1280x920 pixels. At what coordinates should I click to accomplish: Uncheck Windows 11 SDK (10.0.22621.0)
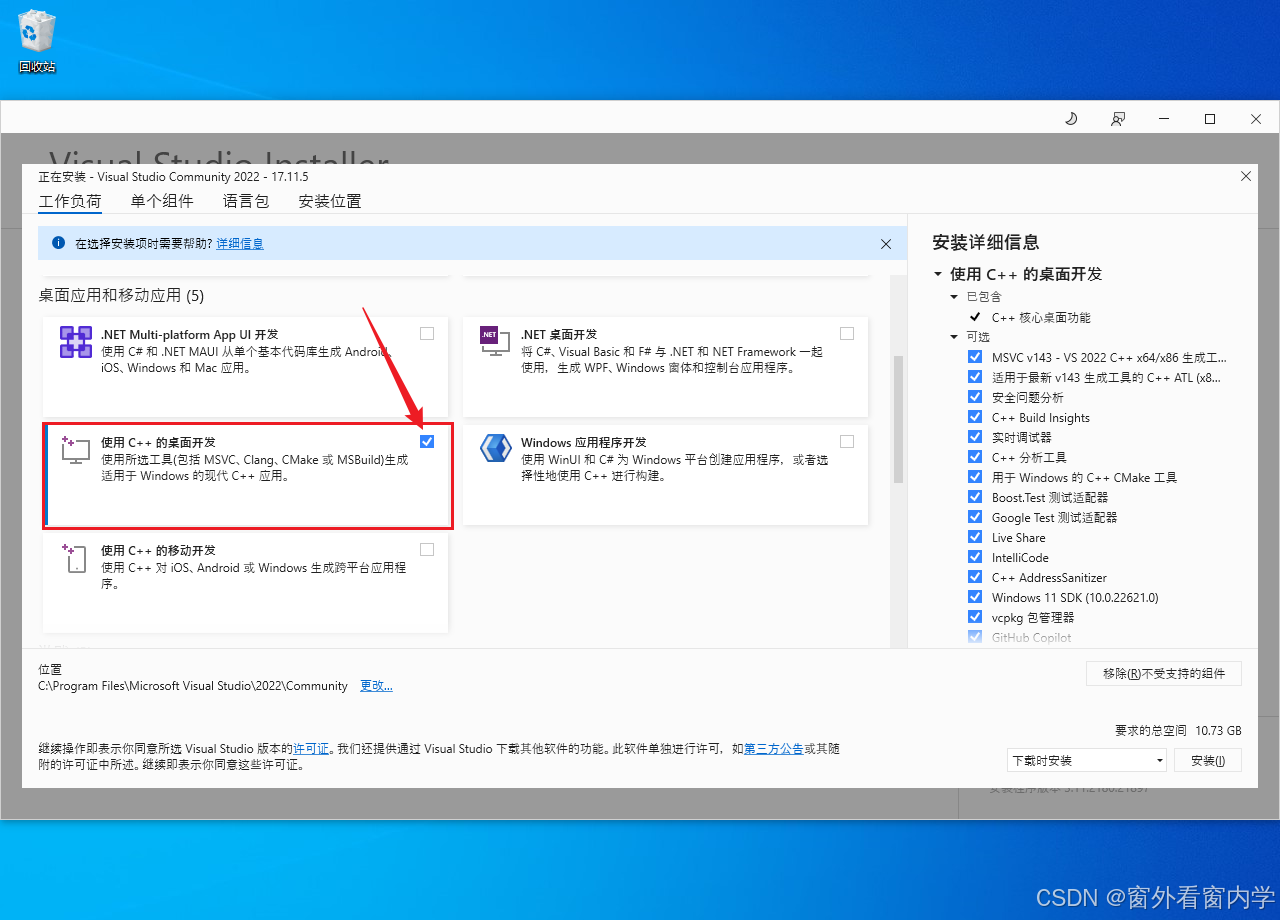pyautogui.click(x=975, y=597)
